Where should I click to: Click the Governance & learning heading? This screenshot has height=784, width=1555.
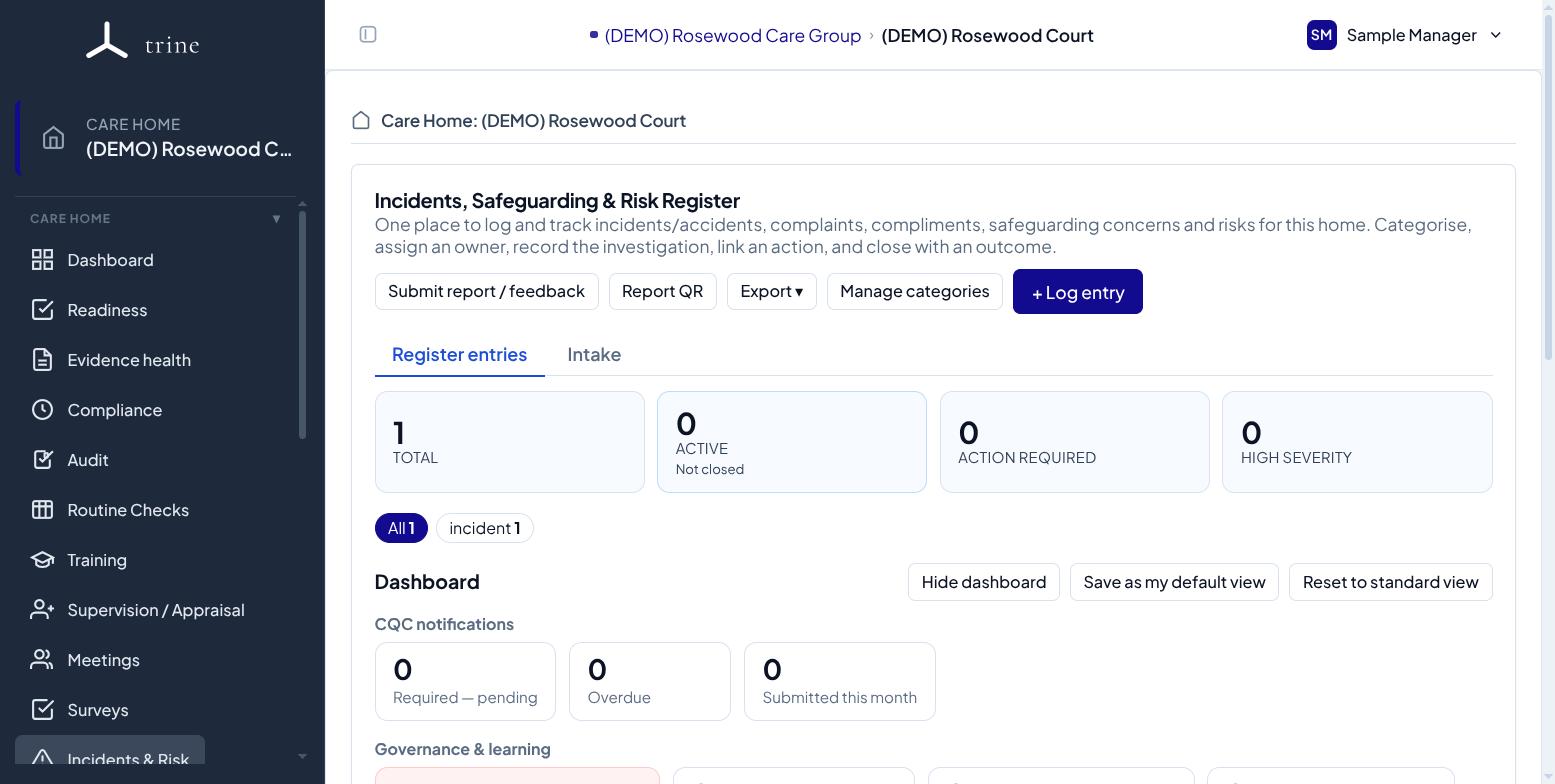(x=462, y=749)
